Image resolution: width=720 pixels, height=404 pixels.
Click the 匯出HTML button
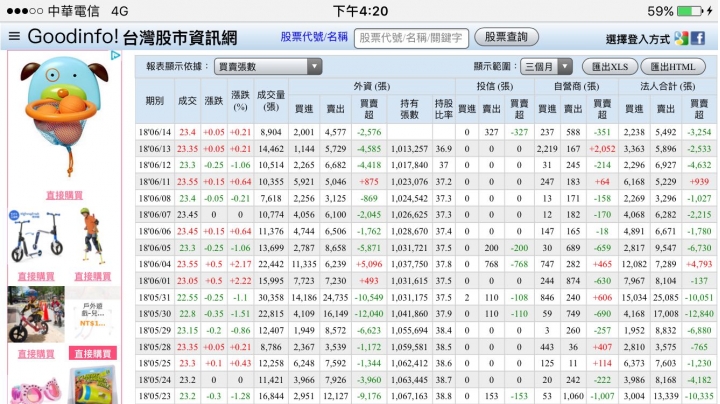pyautogui.click(x=673, y=67)
